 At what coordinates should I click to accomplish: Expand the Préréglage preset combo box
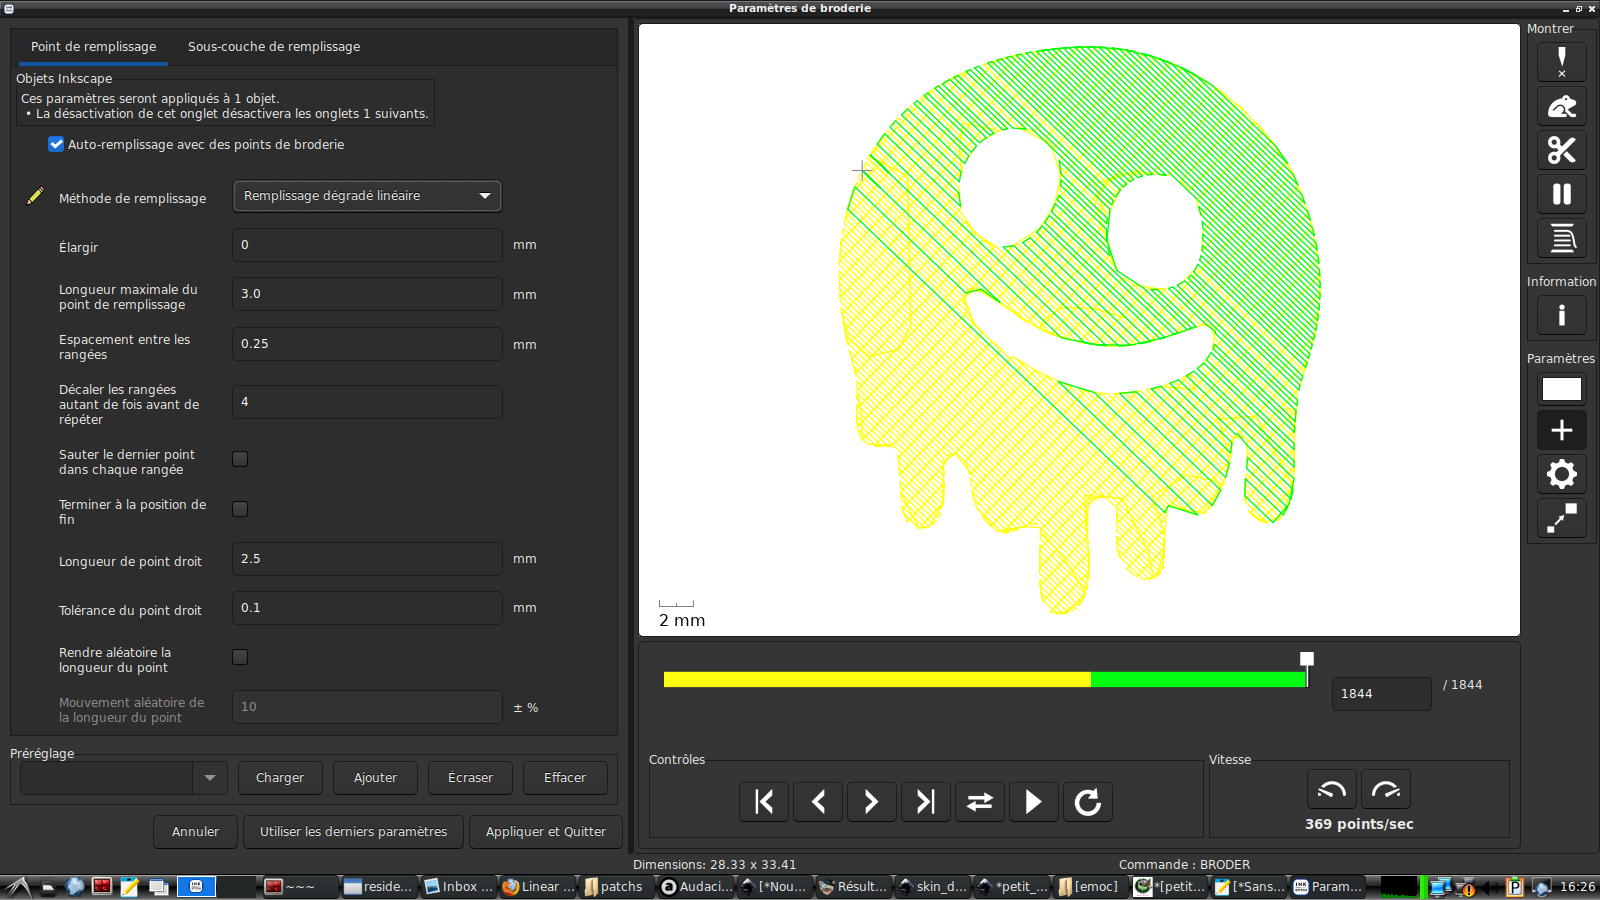(x=209, y=778)
